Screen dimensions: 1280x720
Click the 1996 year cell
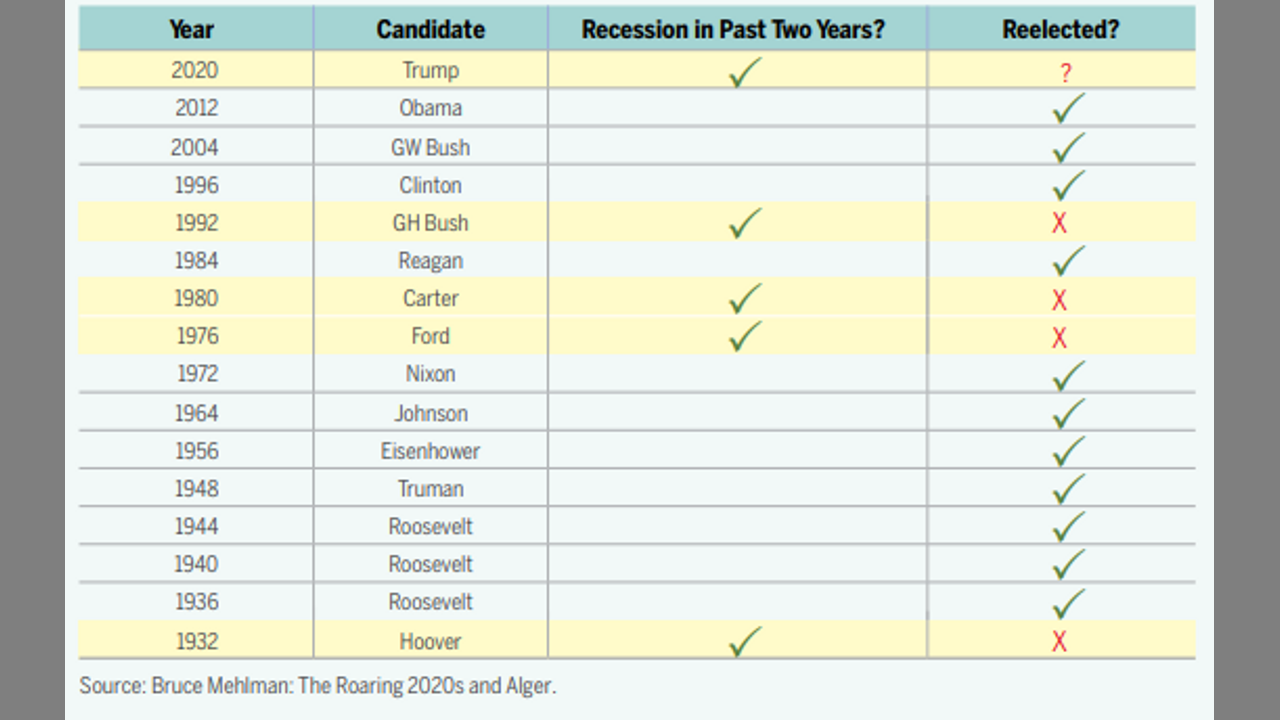click(196, 185)
